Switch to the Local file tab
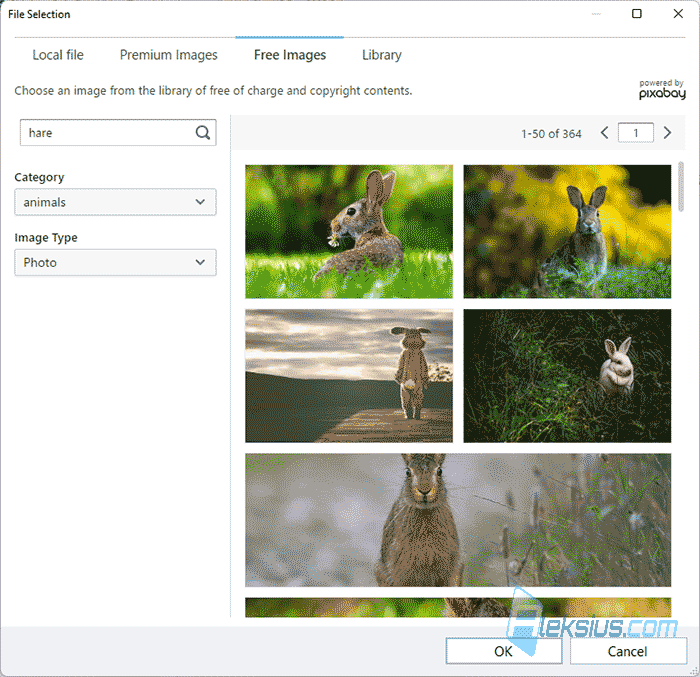Image resolution: width=700 pixels, height=677 pixels. 58,55
